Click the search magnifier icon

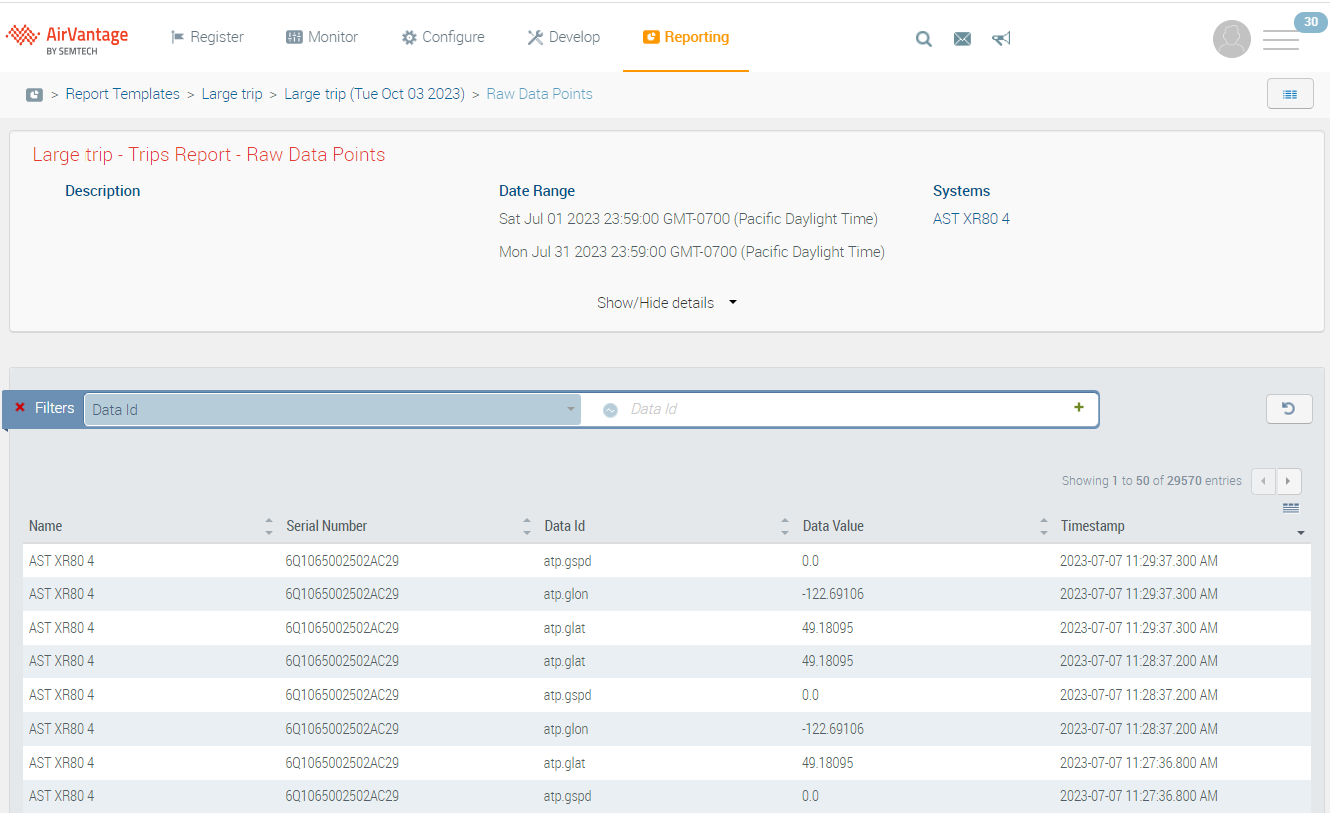click(924, 39)
